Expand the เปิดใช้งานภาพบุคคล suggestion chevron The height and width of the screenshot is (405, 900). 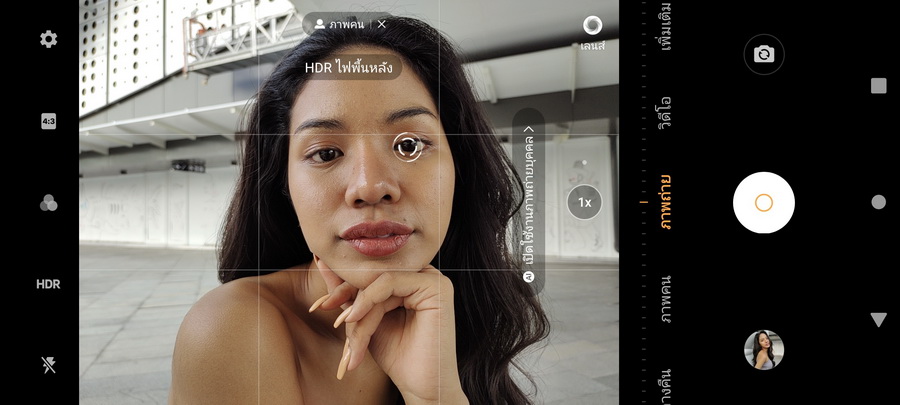529,129
